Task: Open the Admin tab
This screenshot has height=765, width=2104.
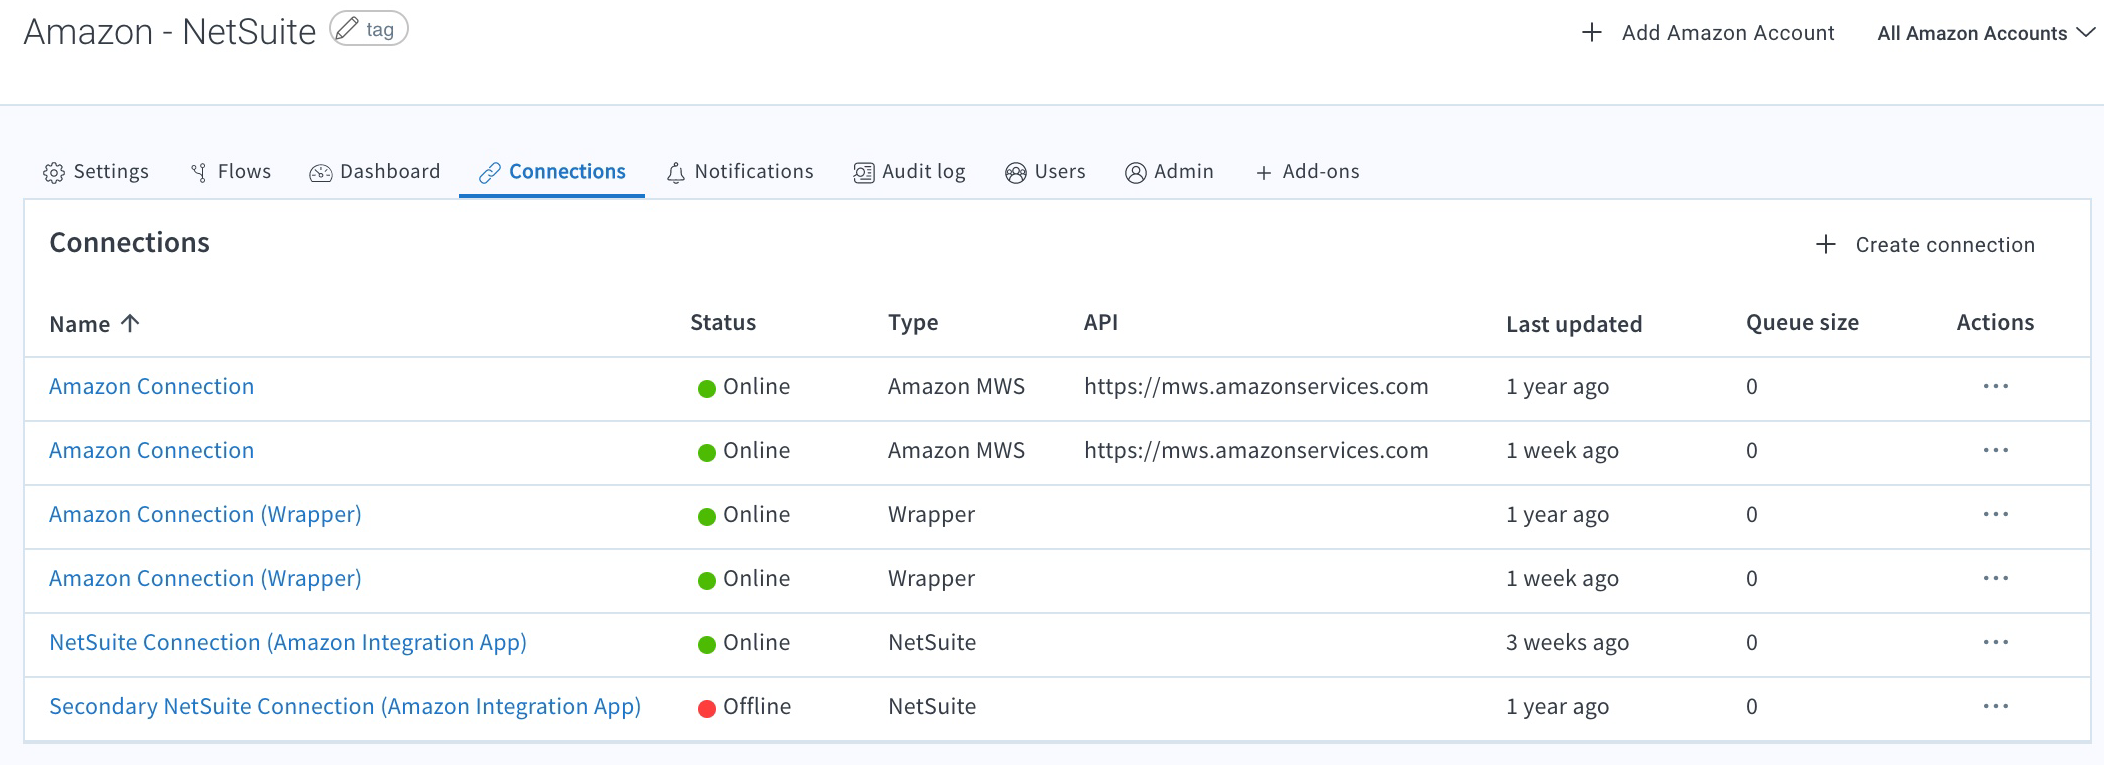Action: point(1169,172)
